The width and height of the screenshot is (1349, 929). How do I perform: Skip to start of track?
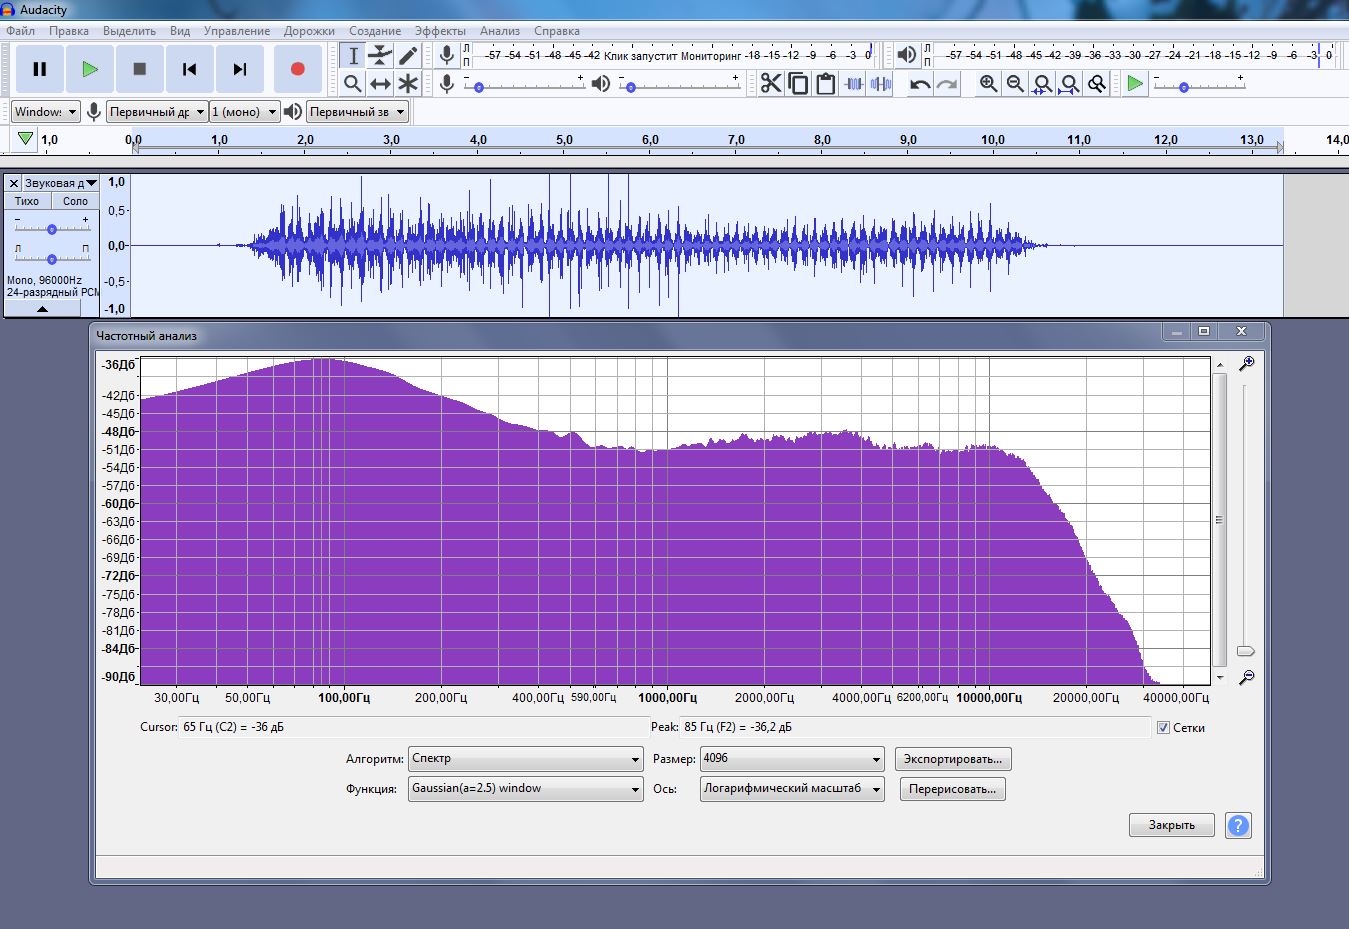coord(189,69)
